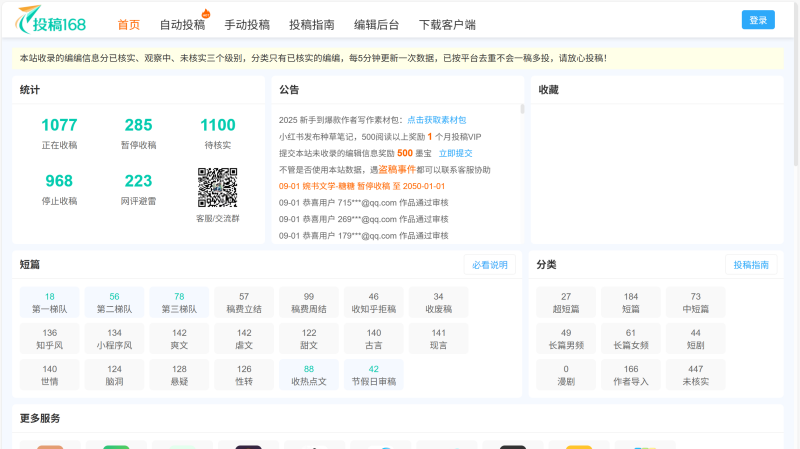Click the 立即提交 link in announcements

[455, 153]
